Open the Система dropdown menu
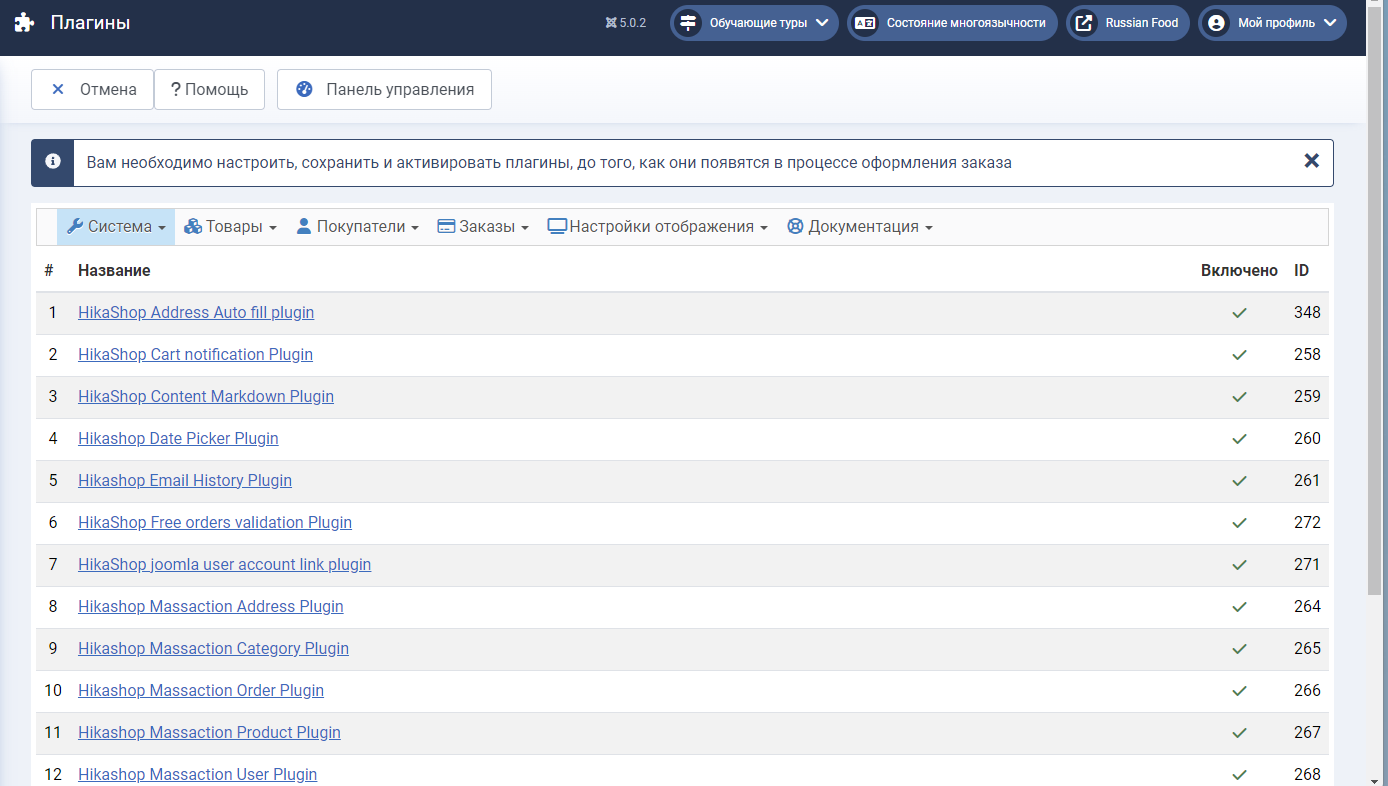 (x=116, y=226)
